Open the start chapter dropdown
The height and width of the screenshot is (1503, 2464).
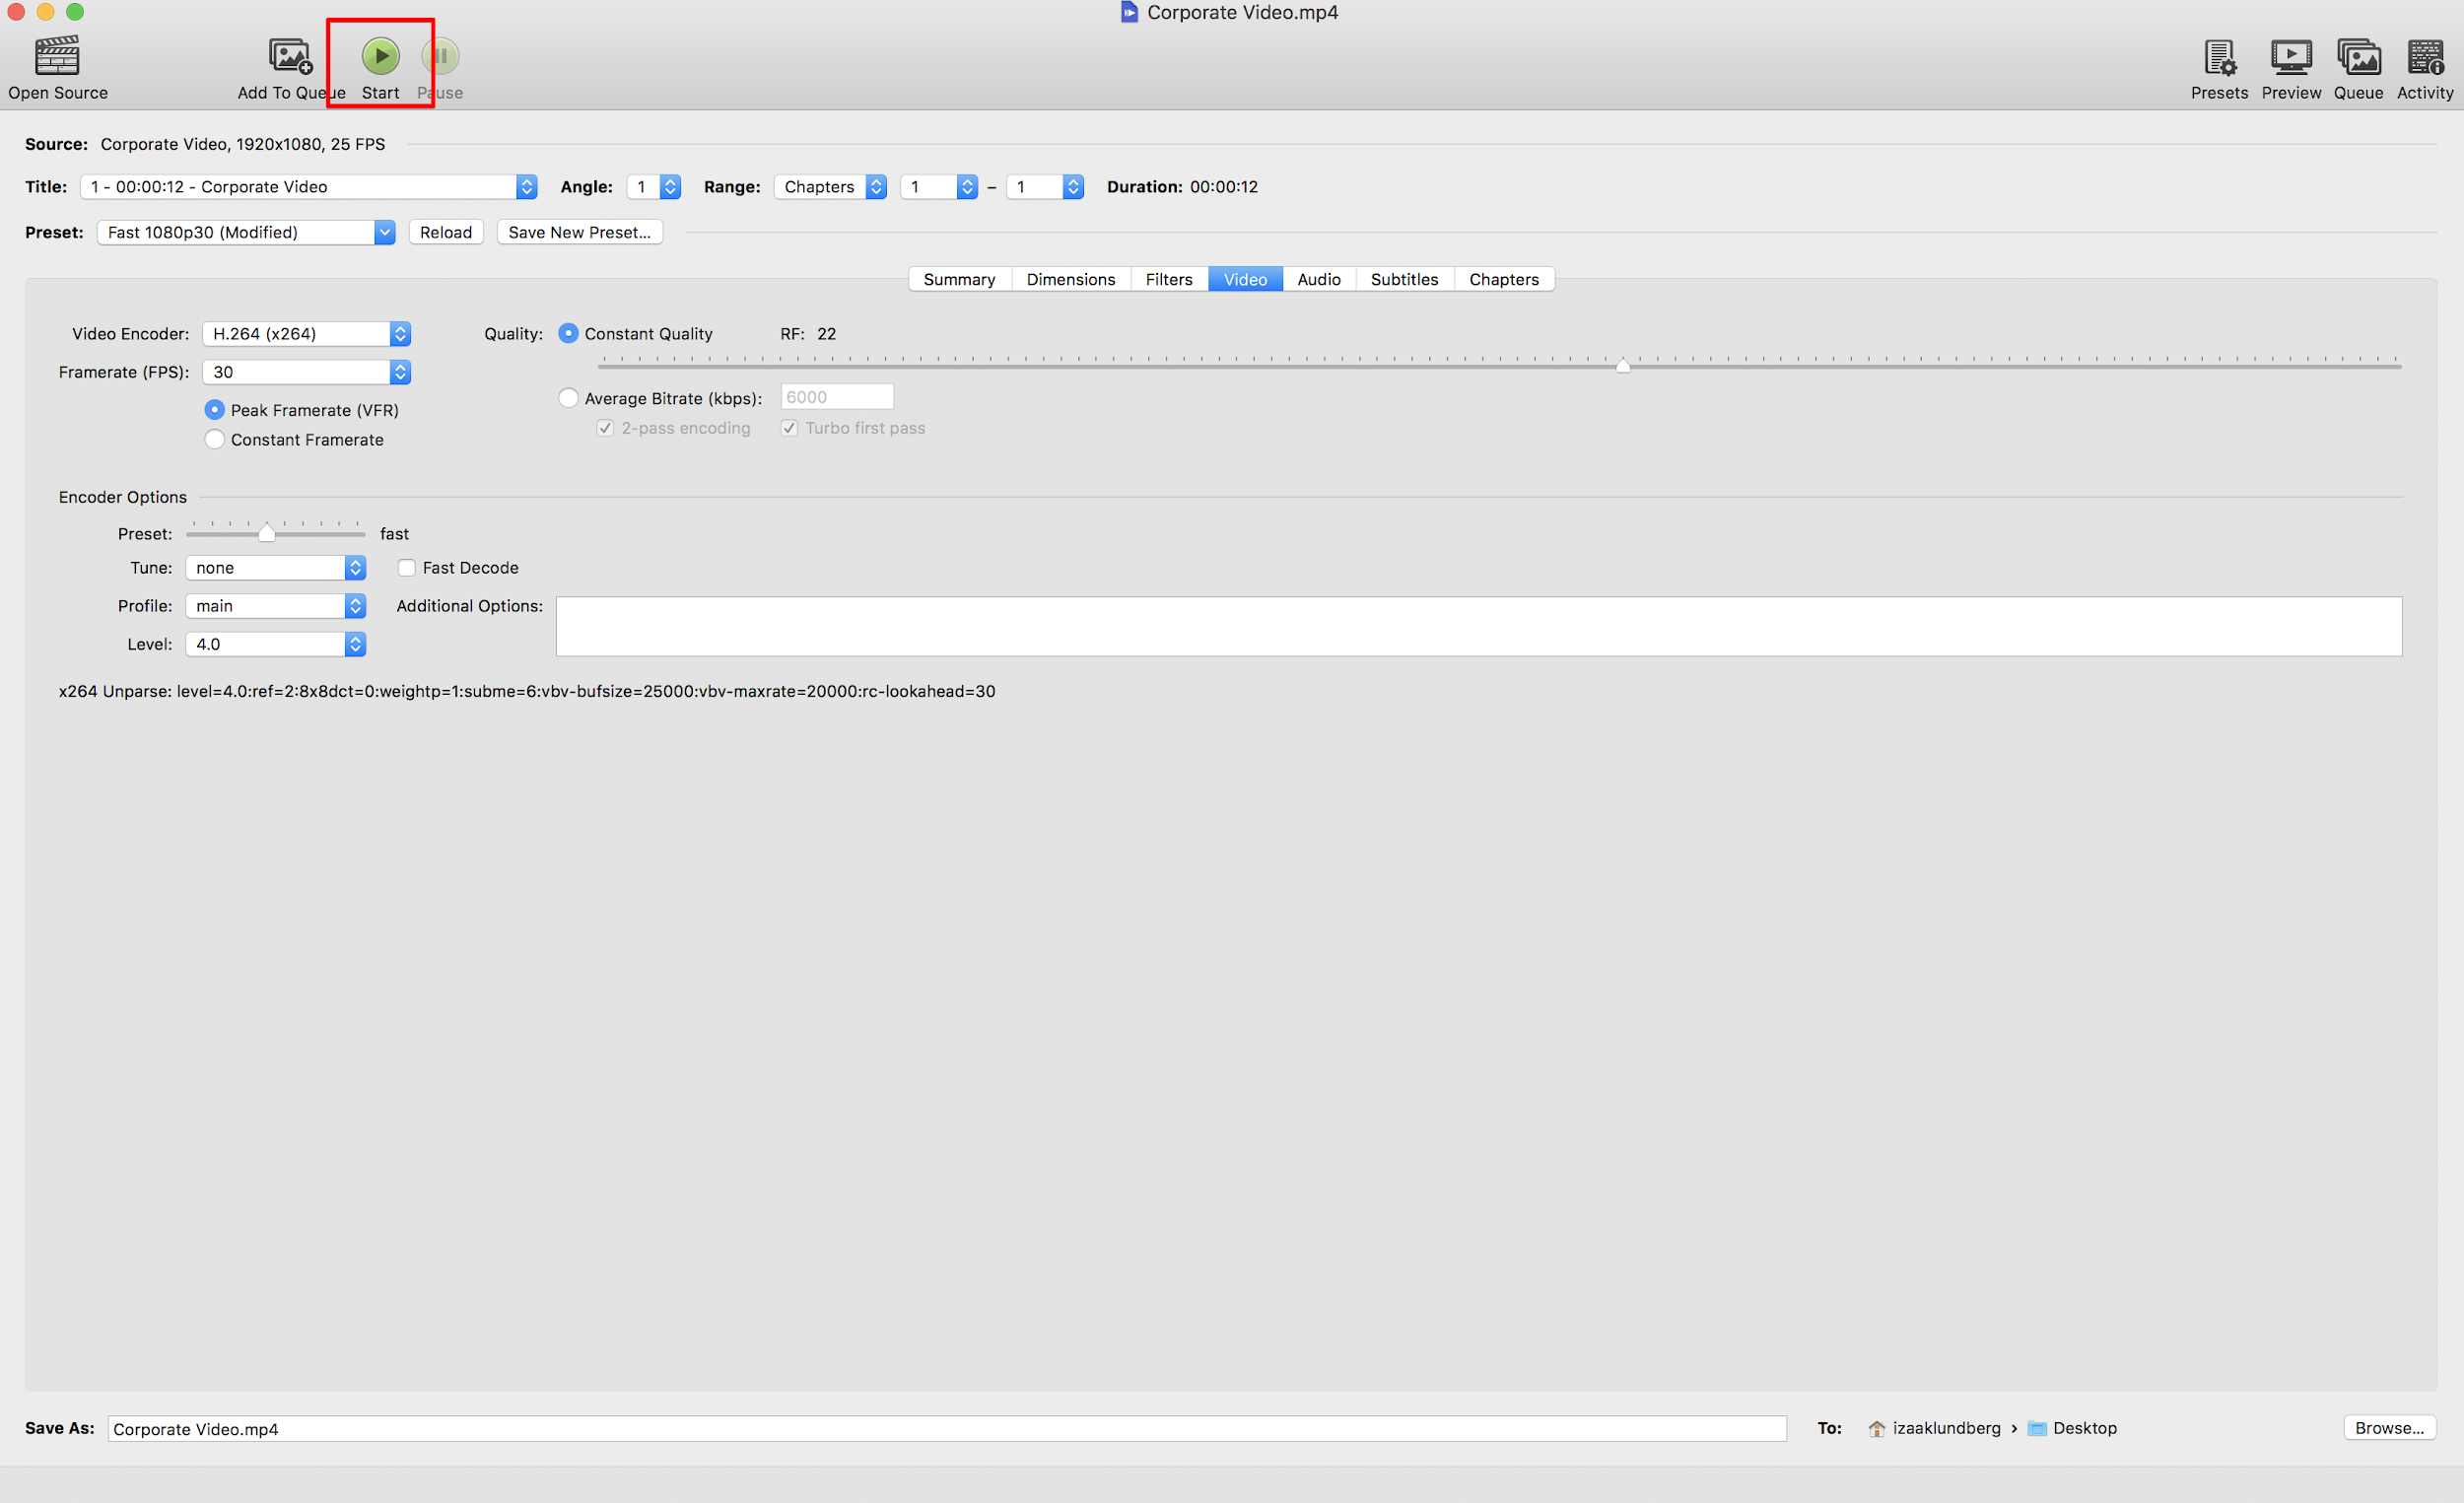point(939,187)
